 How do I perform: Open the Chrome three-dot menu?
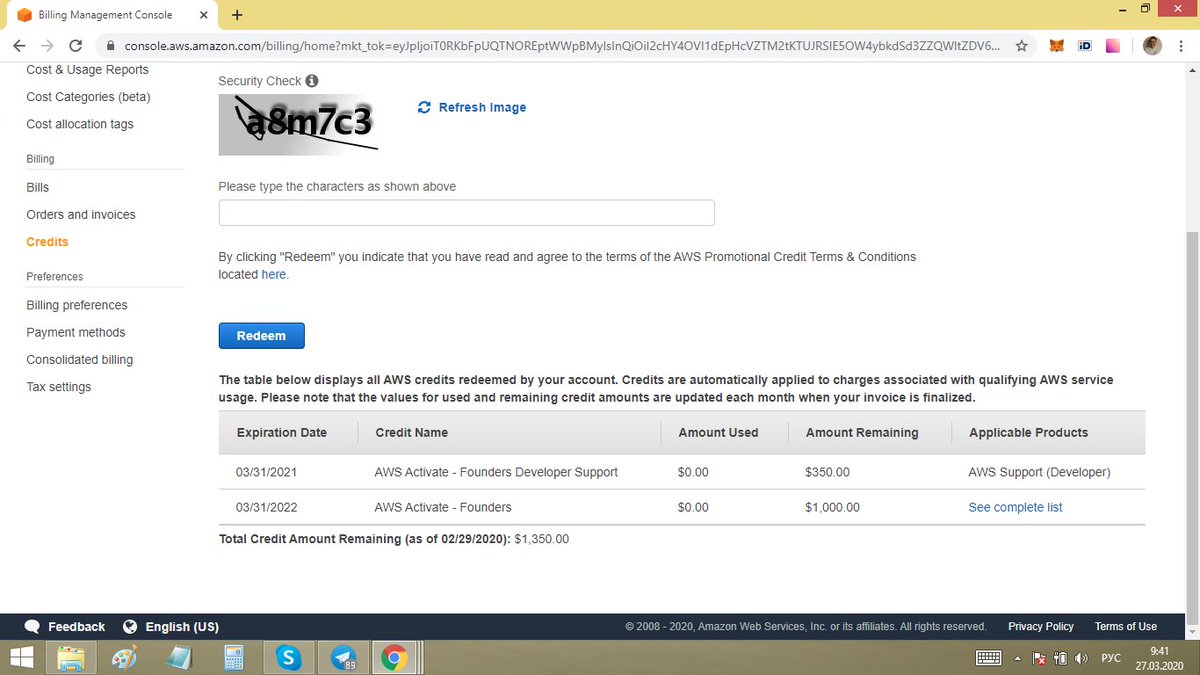pos(1181,46)
